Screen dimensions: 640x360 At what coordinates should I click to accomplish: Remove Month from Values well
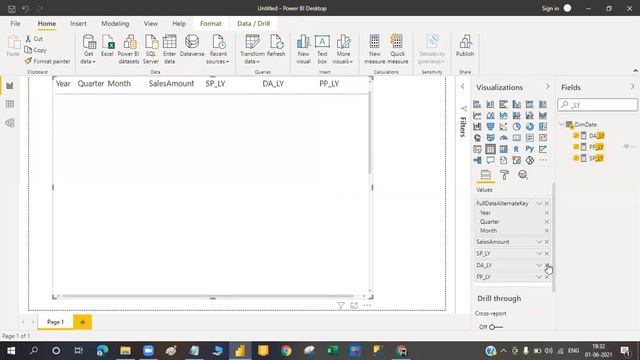pos(547,231)
